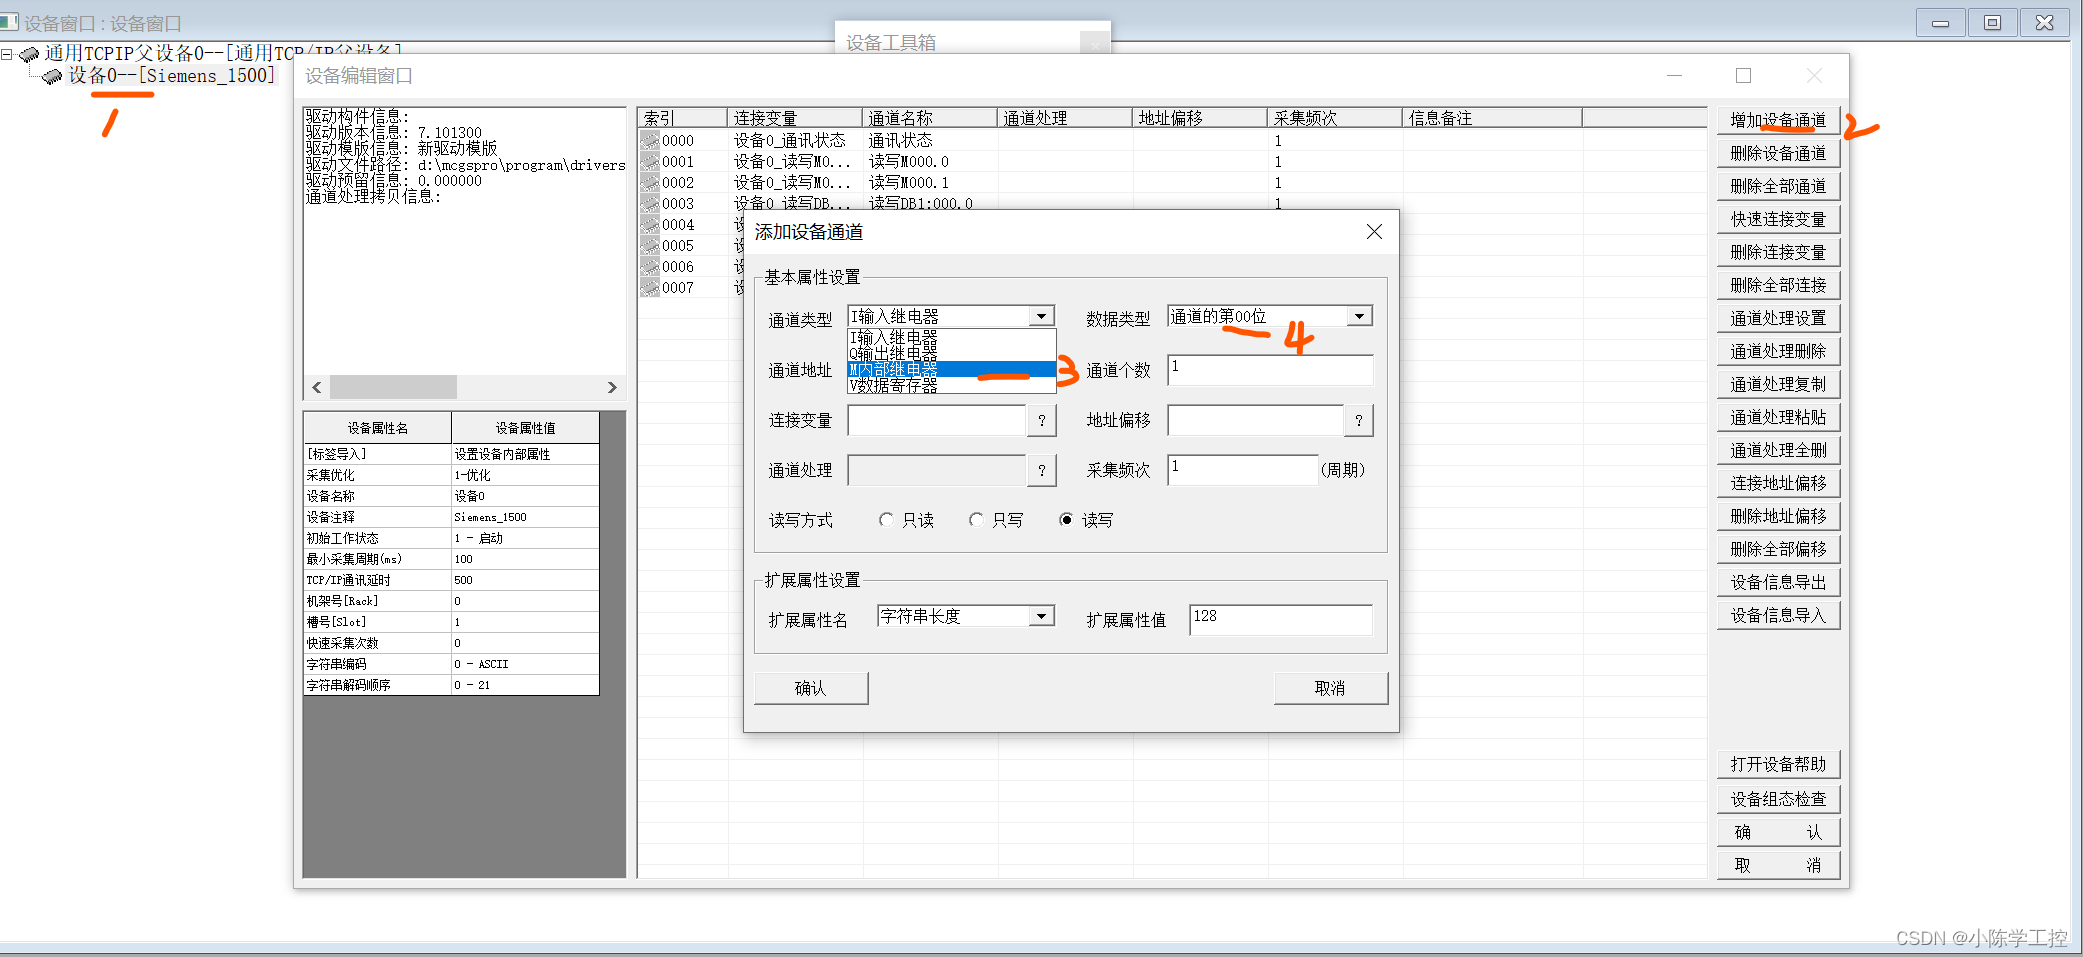2083x957 pixels.
Task: Open the 数据类型 dropdown showing 通道的第00位
Action: (1359, 315)
